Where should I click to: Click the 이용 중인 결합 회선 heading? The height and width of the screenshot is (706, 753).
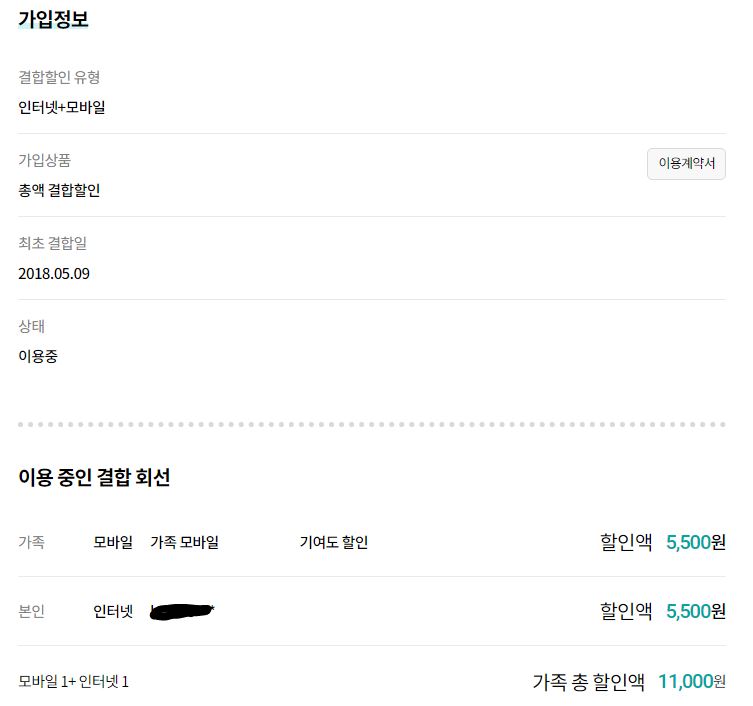pyautogui.click(x=94, y=478)
